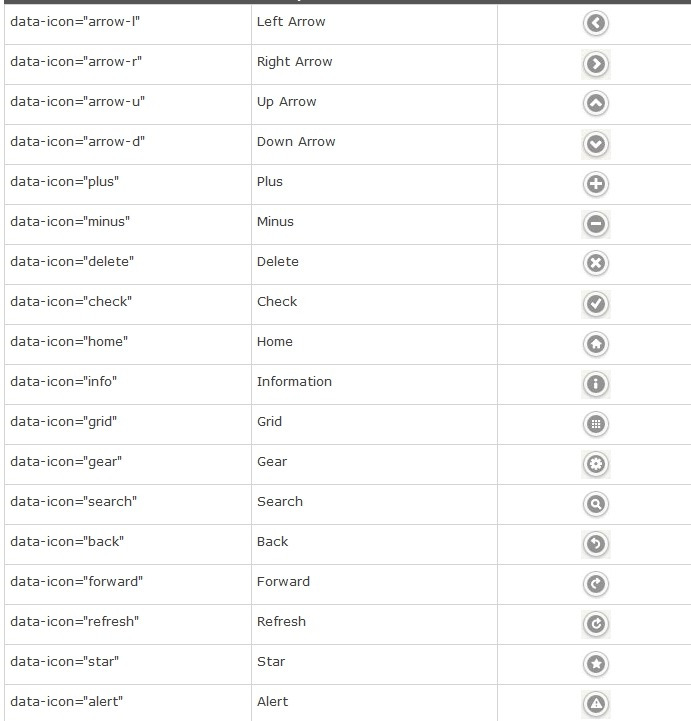
Task: Click the Information icon
Action: pos(596,384)
